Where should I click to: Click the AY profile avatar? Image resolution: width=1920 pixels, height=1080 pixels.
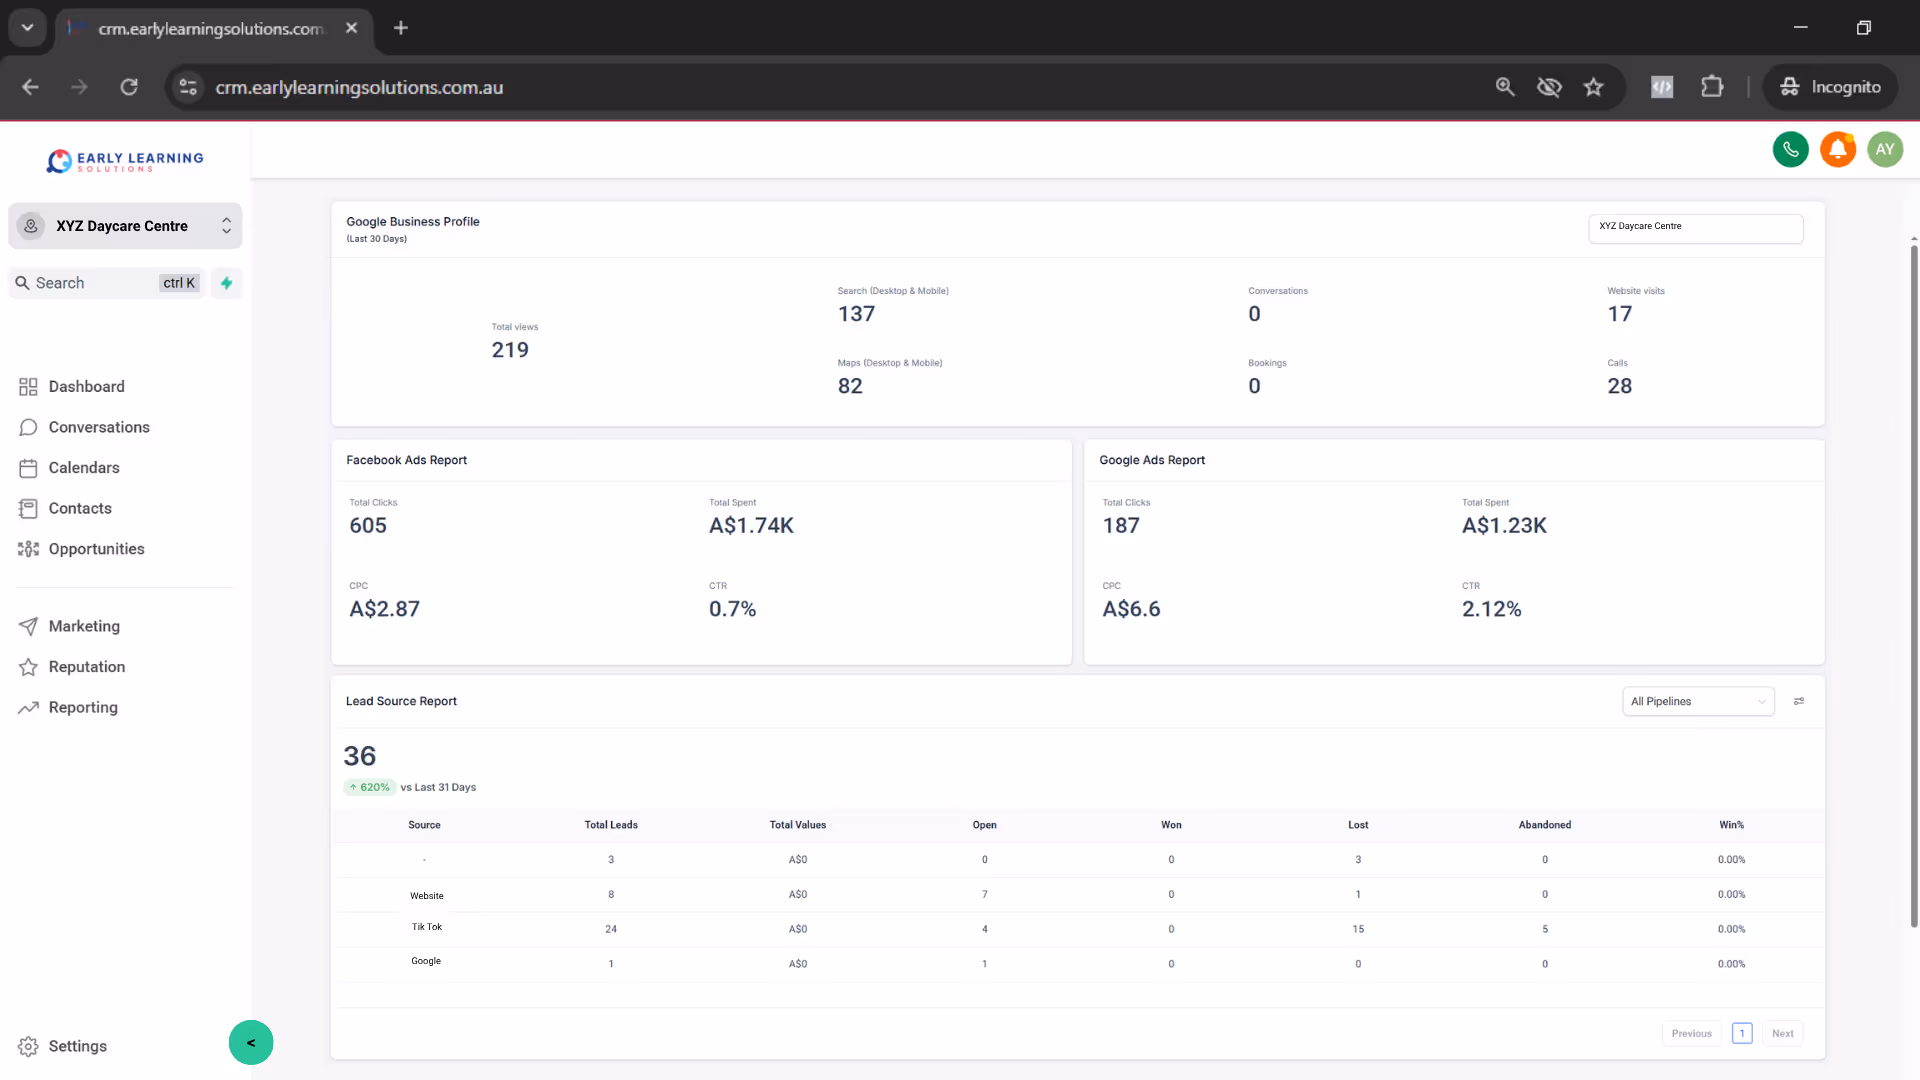point(1886,149)
